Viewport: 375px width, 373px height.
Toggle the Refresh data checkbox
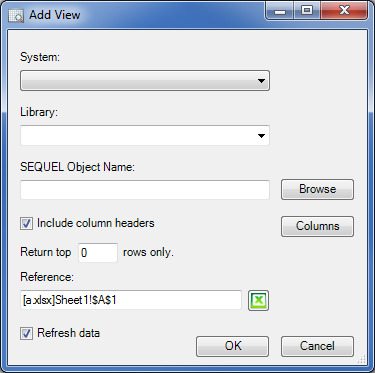pyautogui.click(x=26, y=333)
